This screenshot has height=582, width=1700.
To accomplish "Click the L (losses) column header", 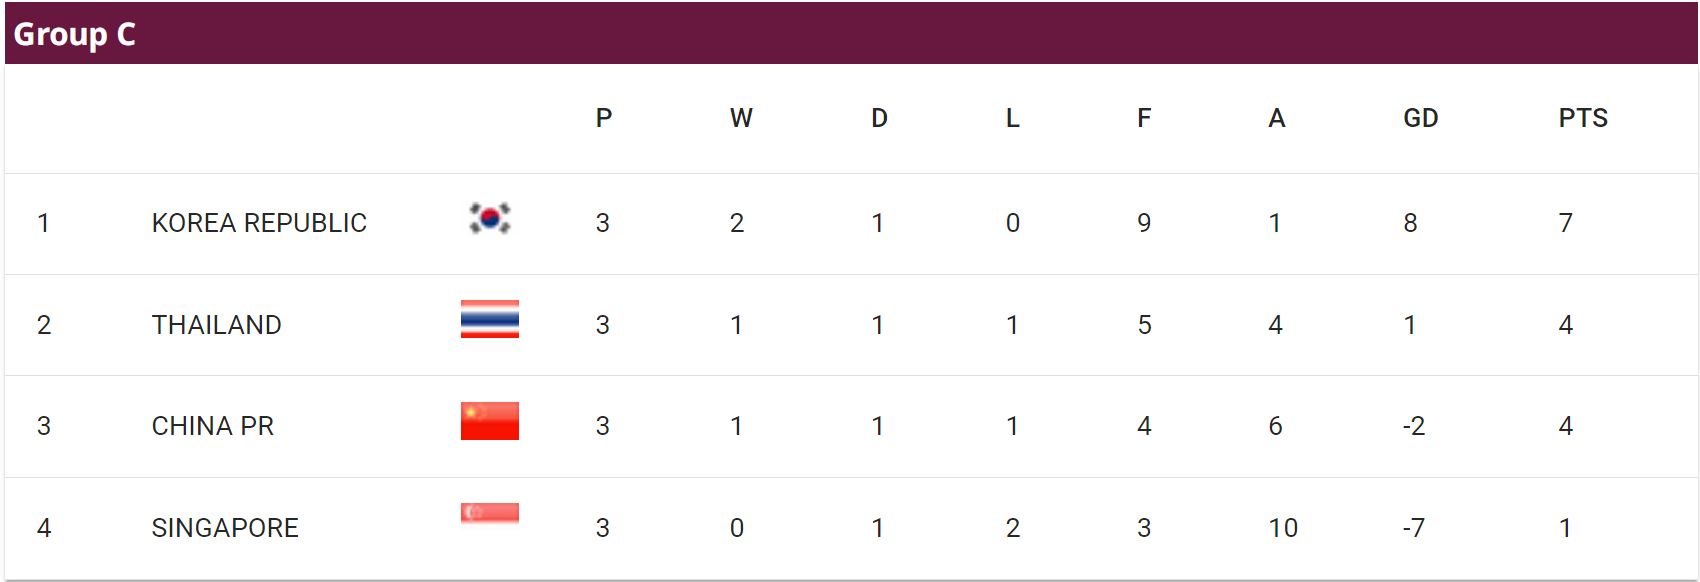I will pos(1012,118).
